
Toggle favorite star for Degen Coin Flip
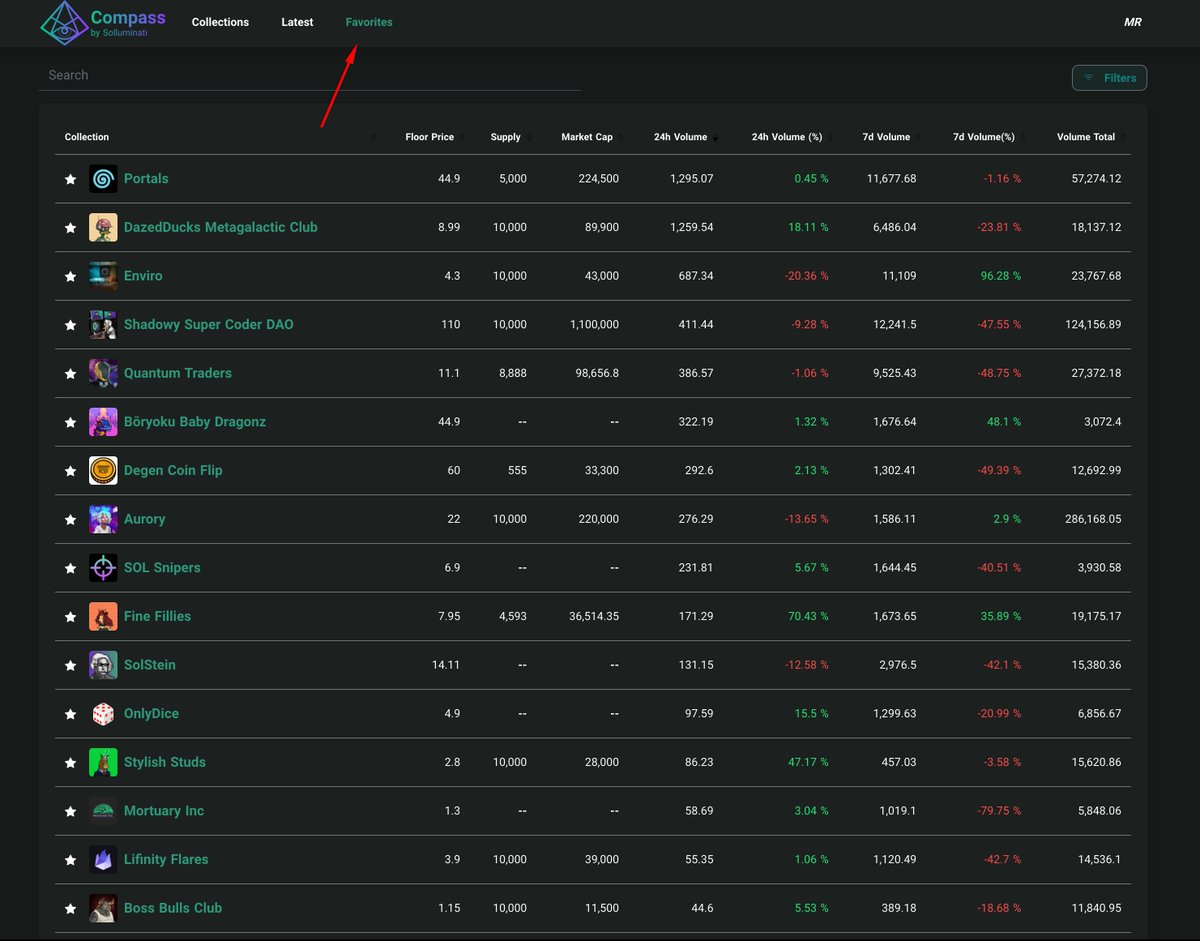(x=70, y=471)
